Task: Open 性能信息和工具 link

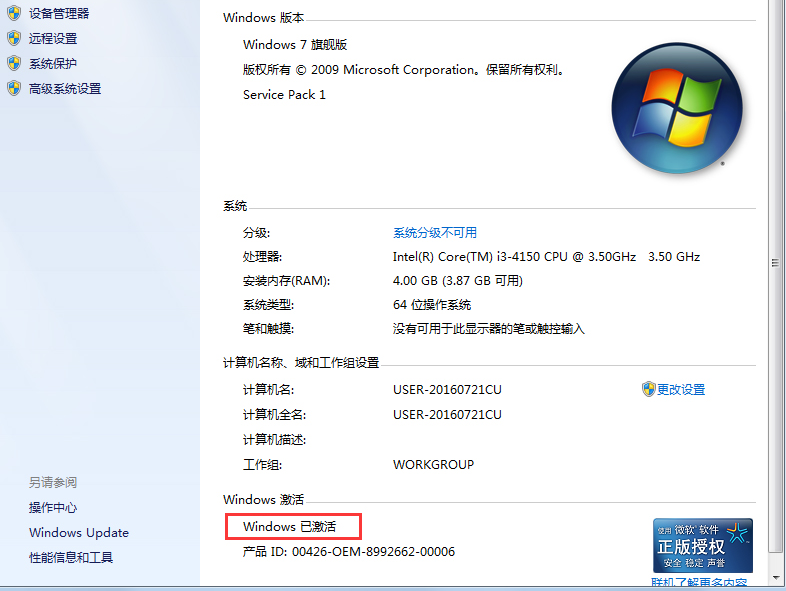Action: pos(71,557)
